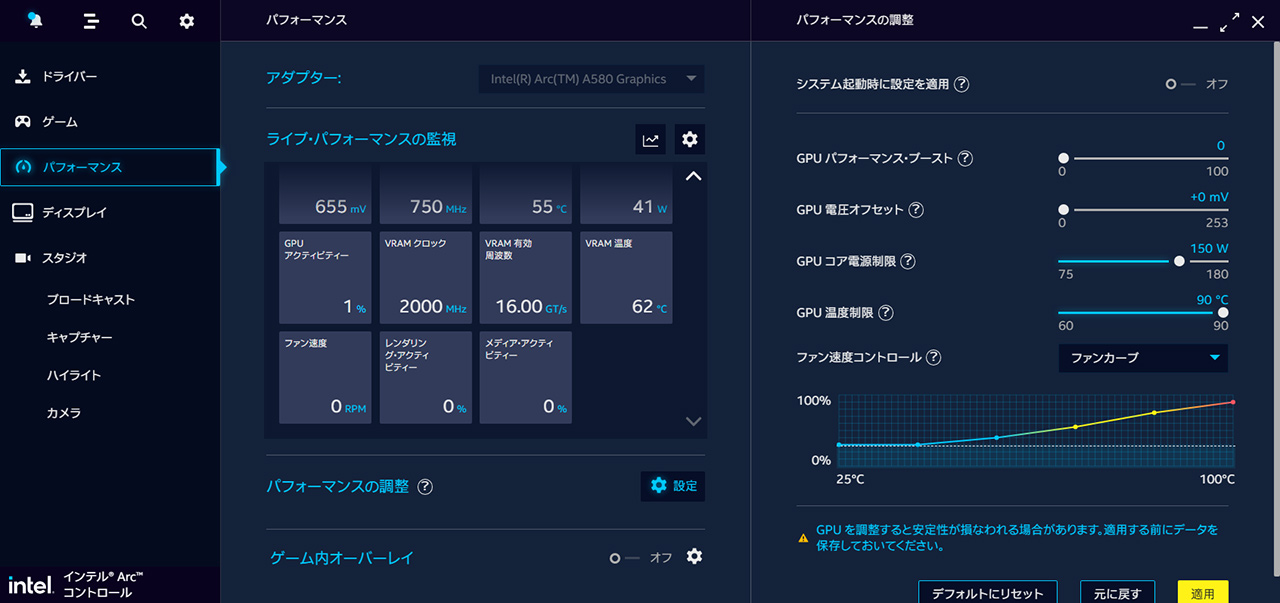The height and width of the screenshot is (603, 1280).
Task: Select the ファン速度 tile
Action: click(325, 378)
